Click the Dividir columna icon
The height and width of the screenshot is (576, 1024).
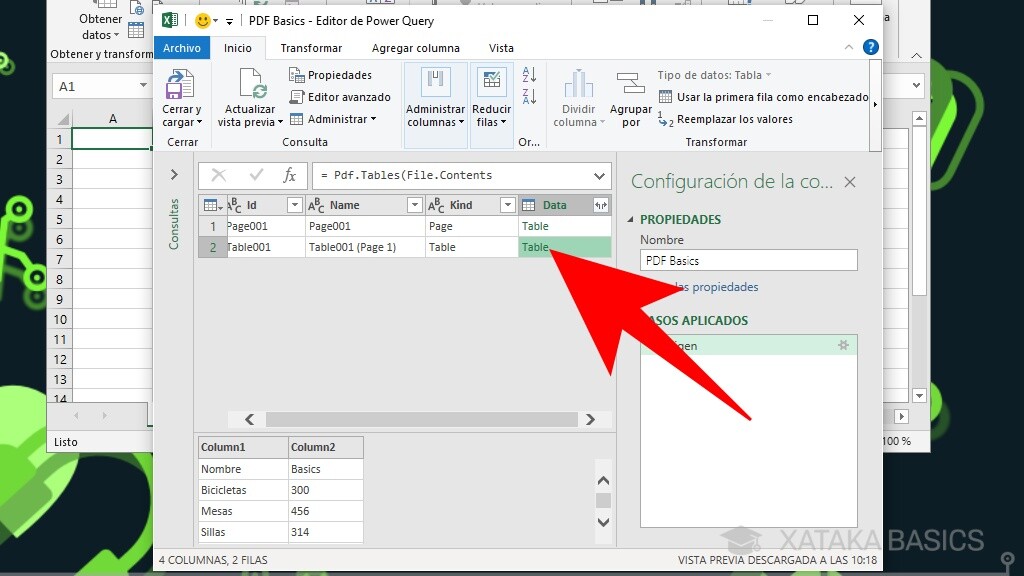578,85
